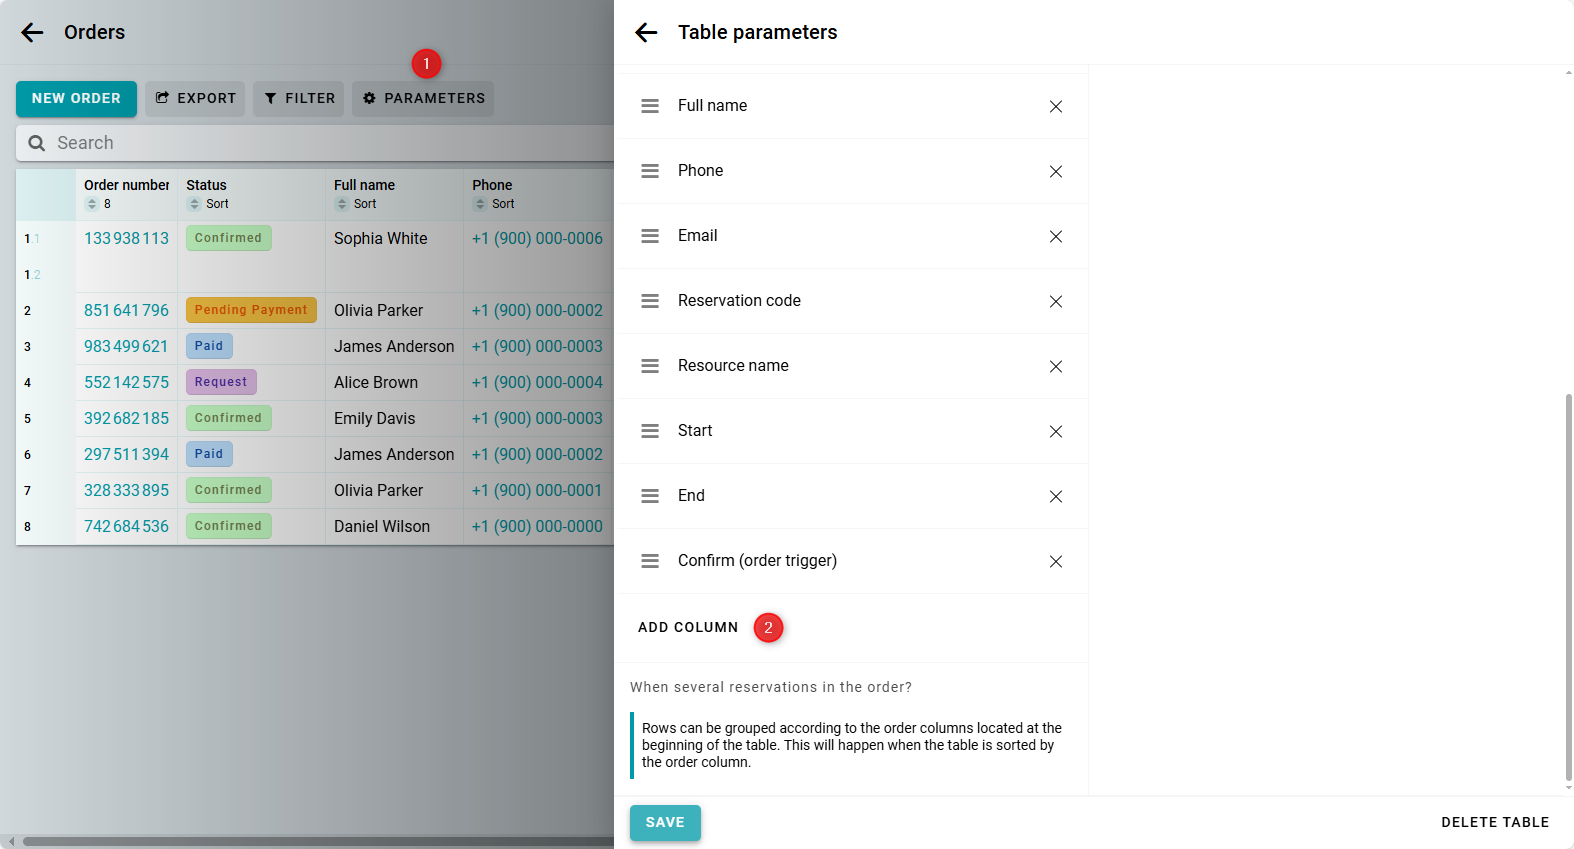
Task: Toggle the Order number sort arrows
Action: pyautogui.click(x=92, y=204)
